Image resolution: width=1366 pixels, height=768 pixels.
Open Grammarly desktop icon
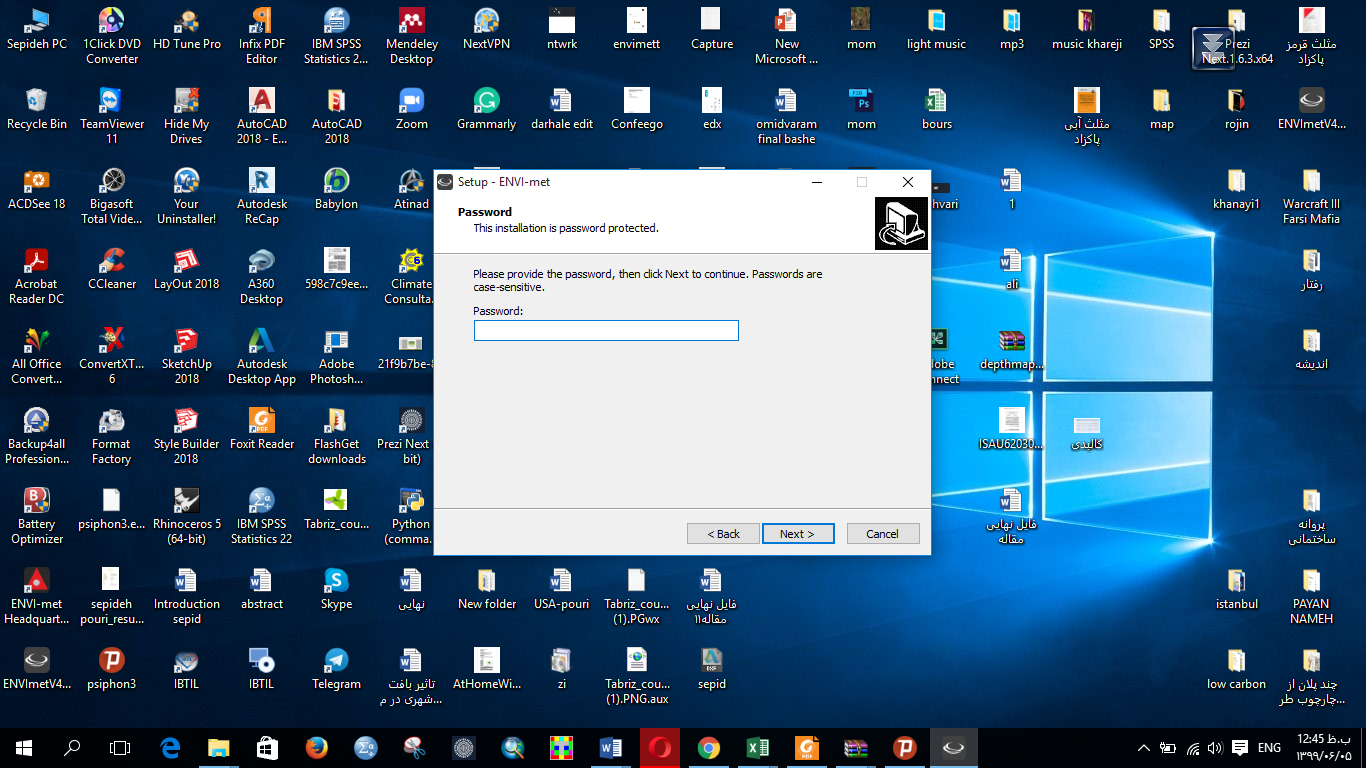coord(487,109)
